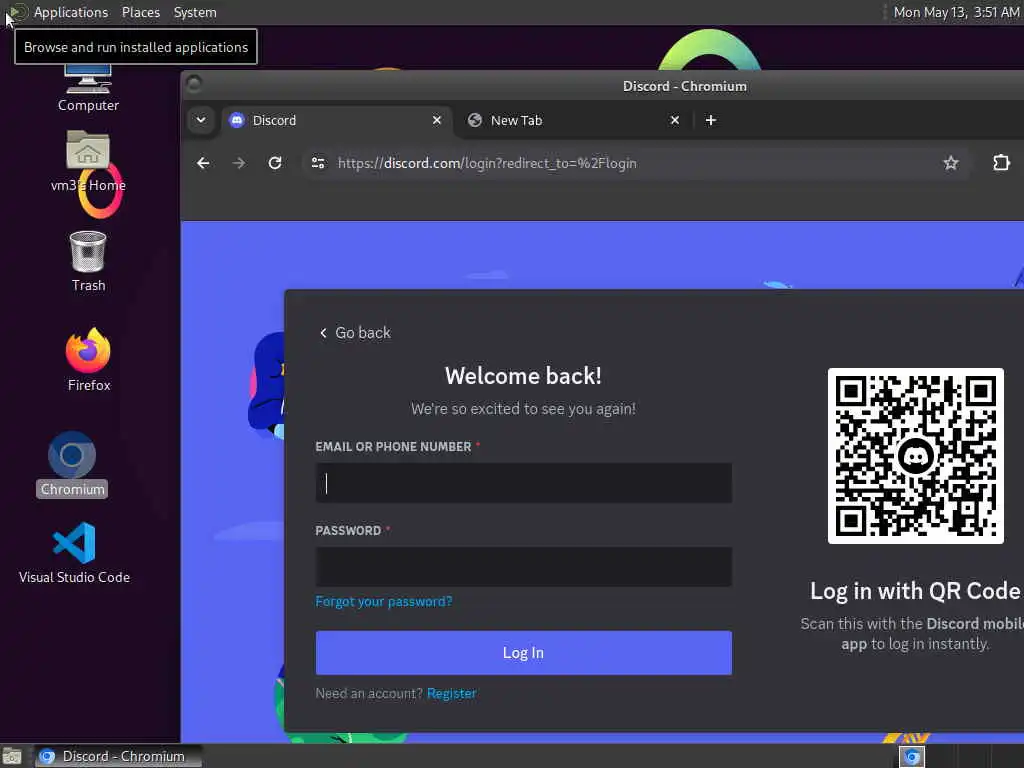Click the Chromium workspace icon in bottom panel
The height and width of the screenshot is (768, 1024).
point(912,757)
